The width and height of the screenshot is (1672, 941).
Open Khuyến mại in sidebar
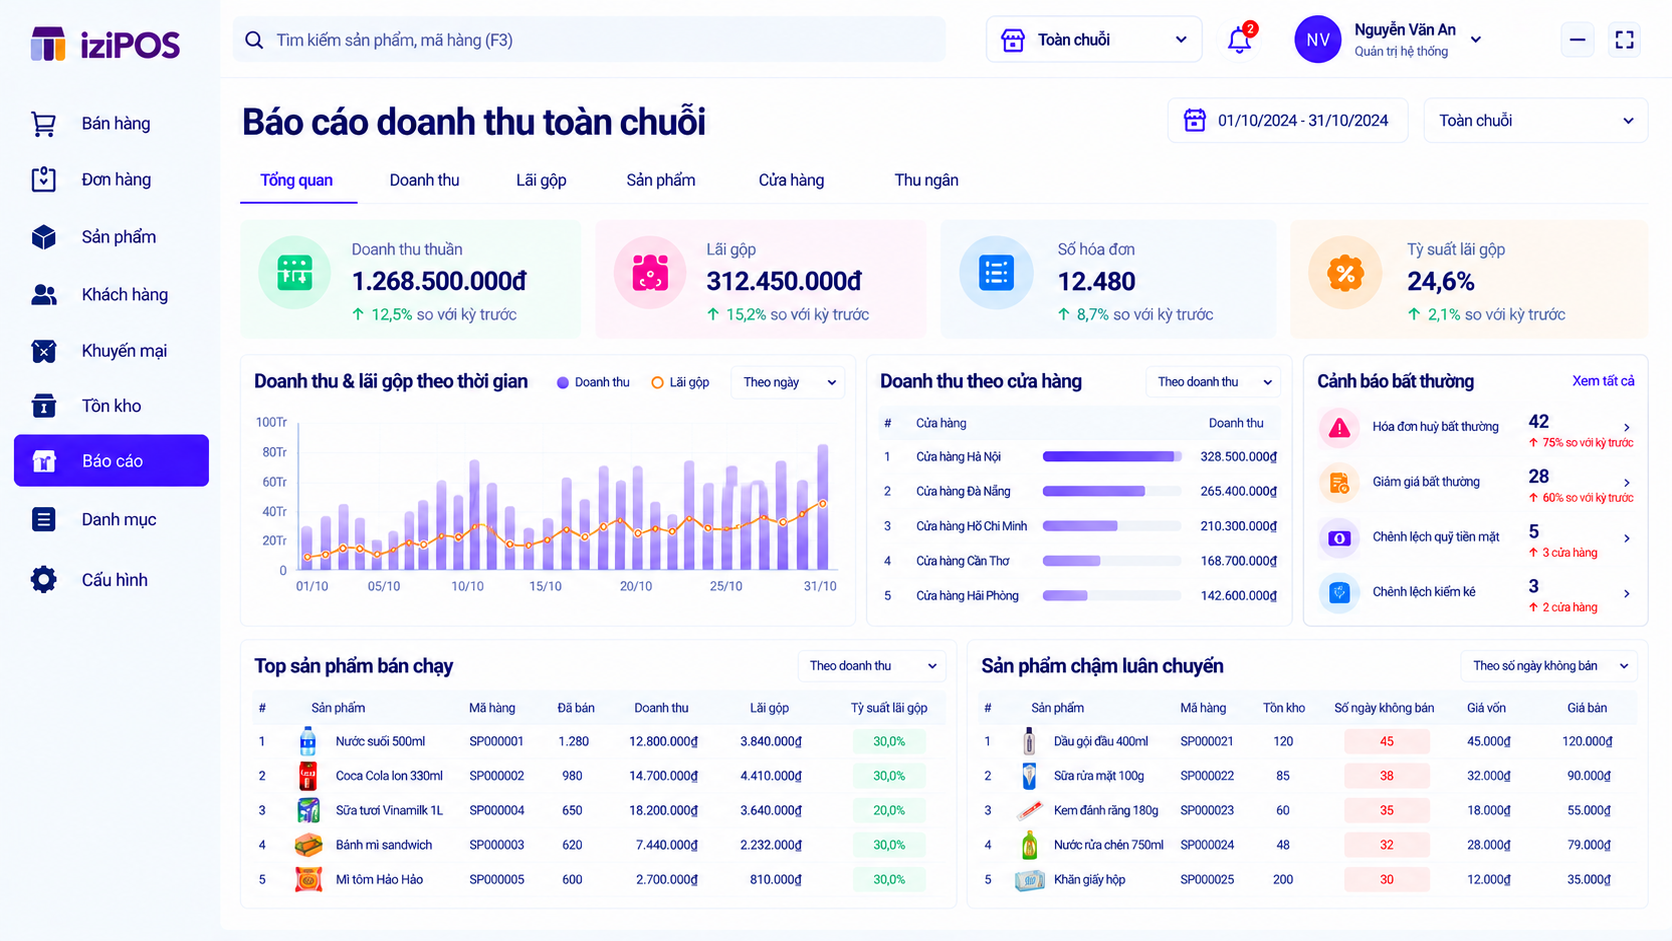click(x=111, y=350)
